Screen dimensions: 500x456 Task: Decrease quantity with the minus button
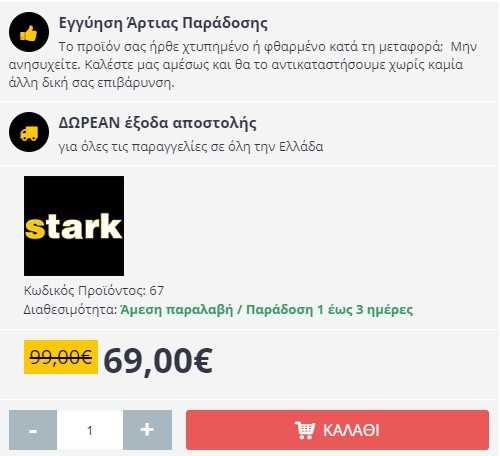click(33, 430)
